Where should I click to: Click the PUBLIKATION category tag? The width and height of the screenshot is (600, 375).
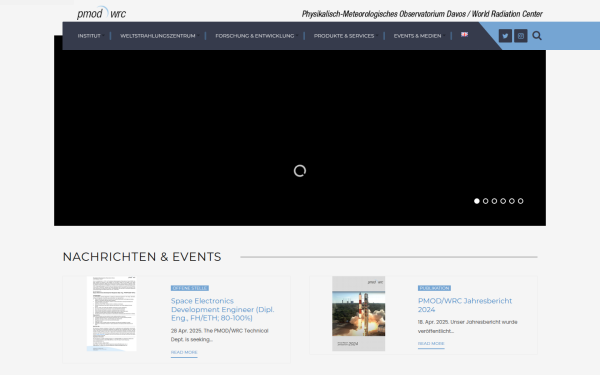click(x=434, y=288)
